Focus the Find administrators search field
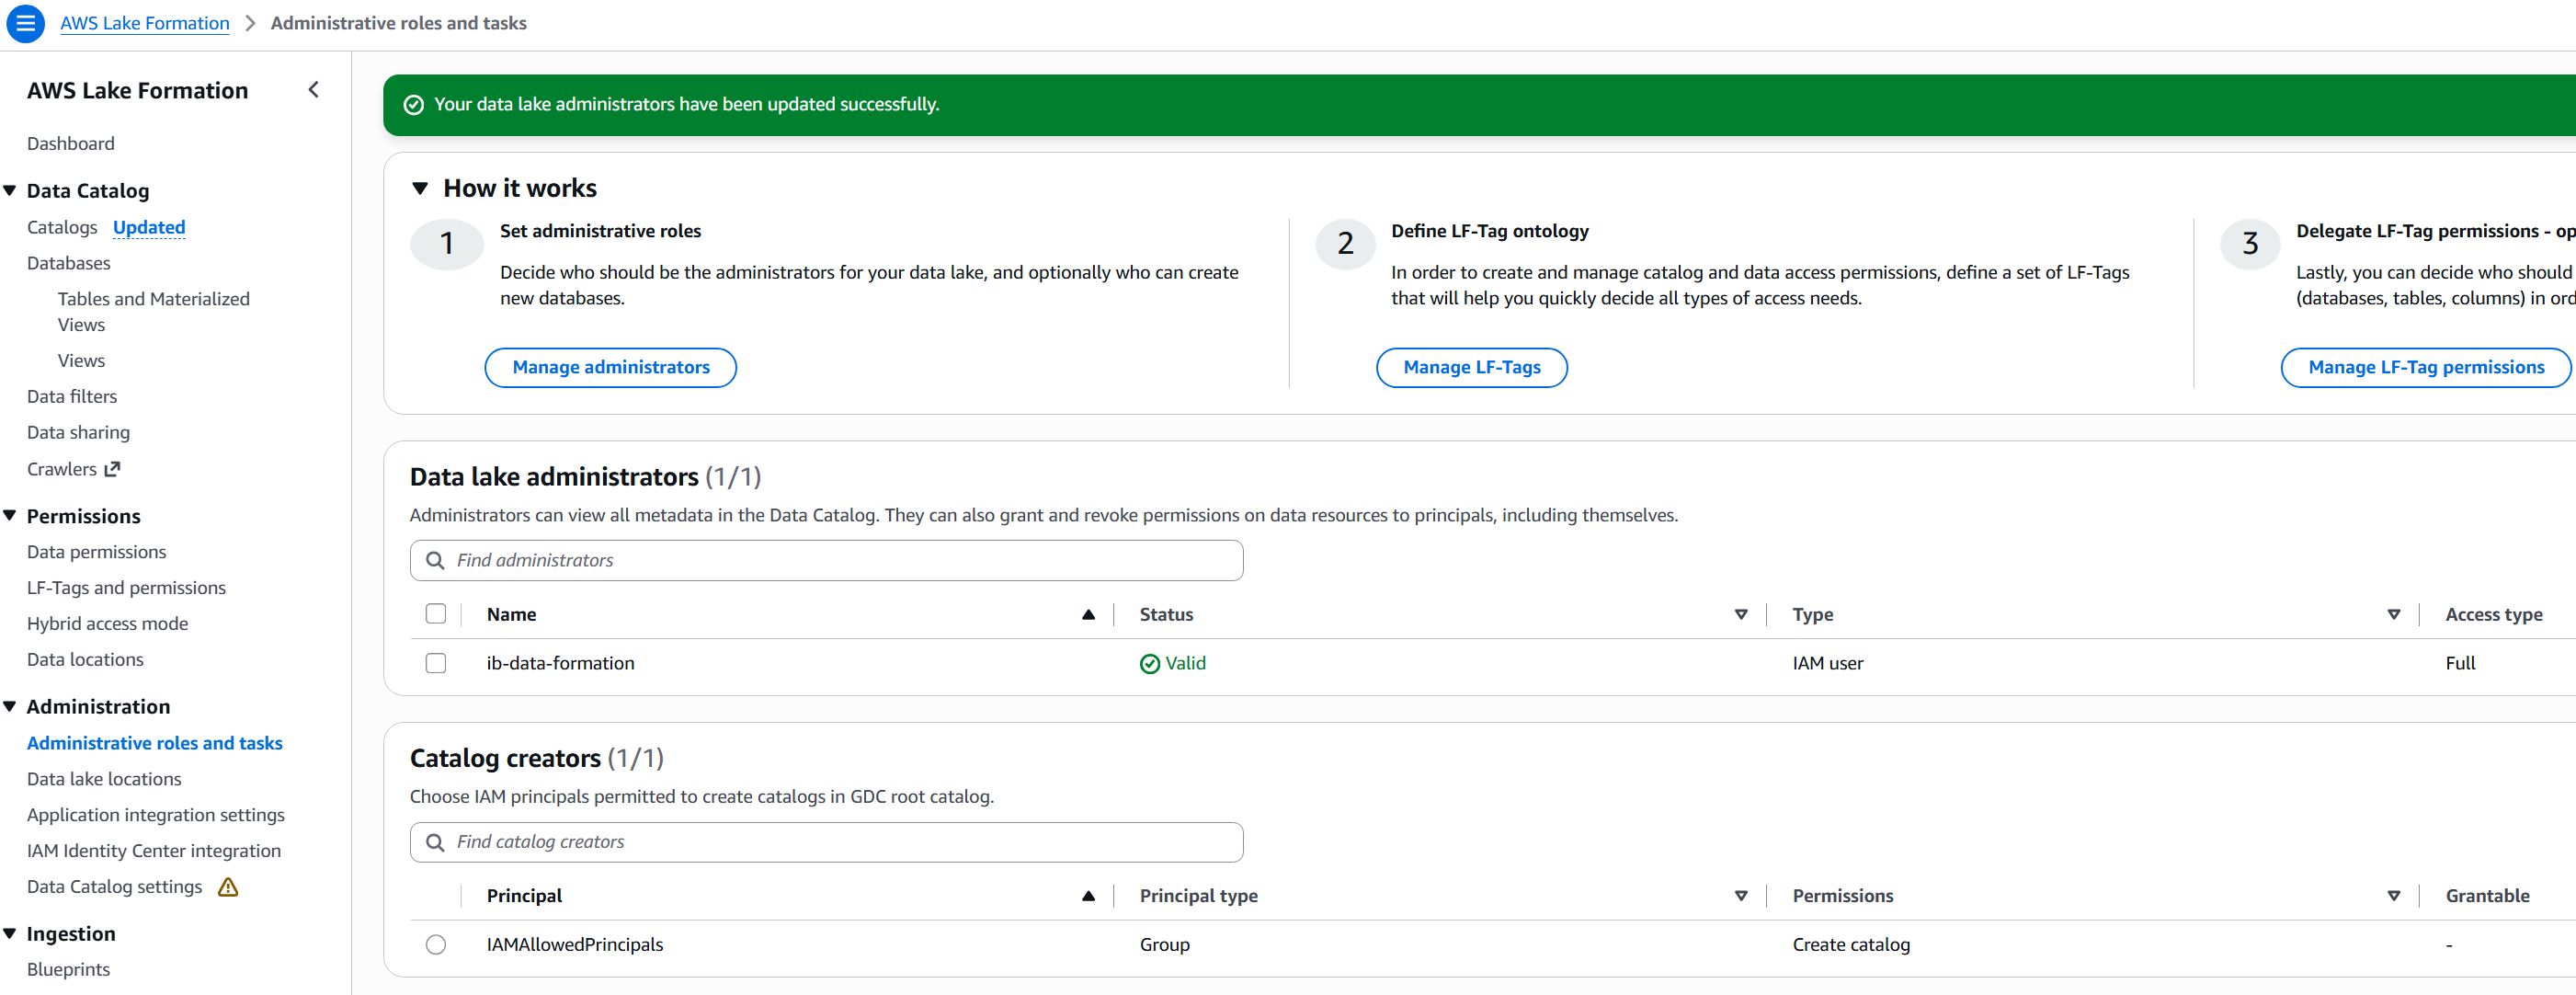 click(x=826, y=561)
